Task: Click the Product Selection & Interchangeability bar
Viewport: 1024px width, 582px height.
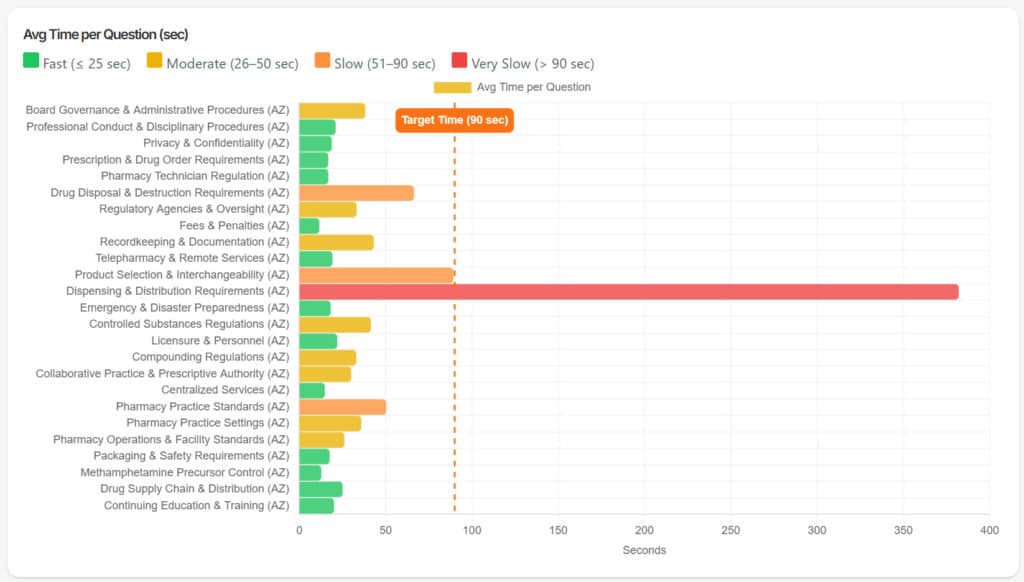Action: pos(377,275)
